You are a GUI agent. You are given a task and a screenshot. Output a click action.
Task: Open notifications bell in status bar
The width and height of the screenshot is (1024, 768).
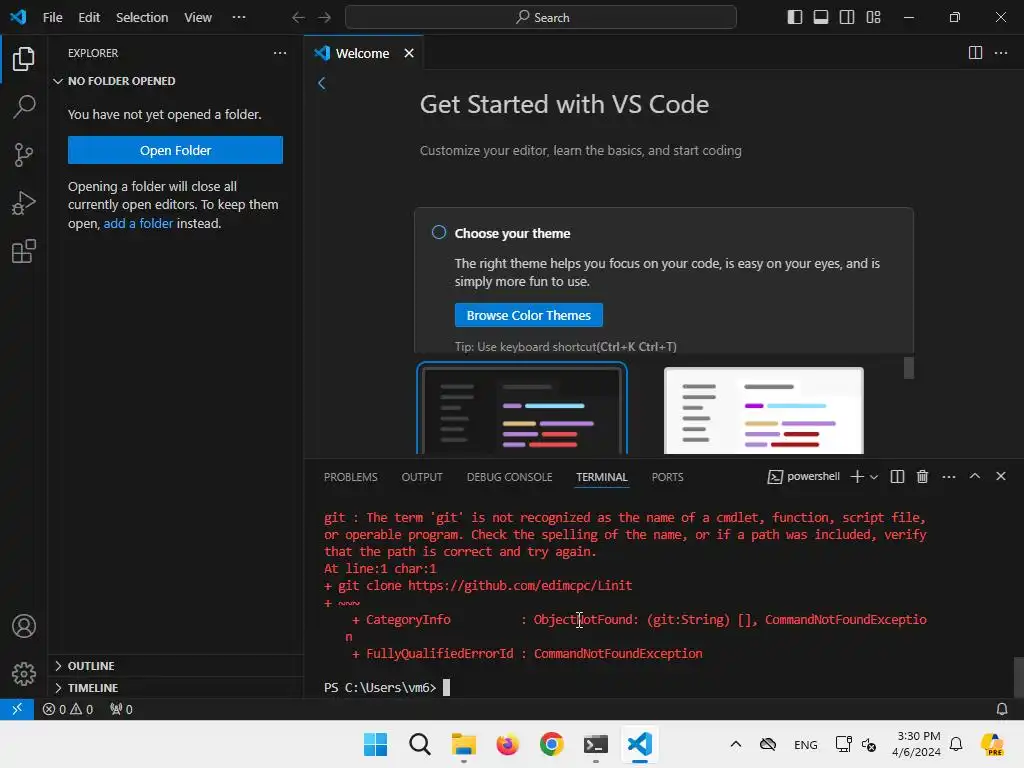(1002, 709)
